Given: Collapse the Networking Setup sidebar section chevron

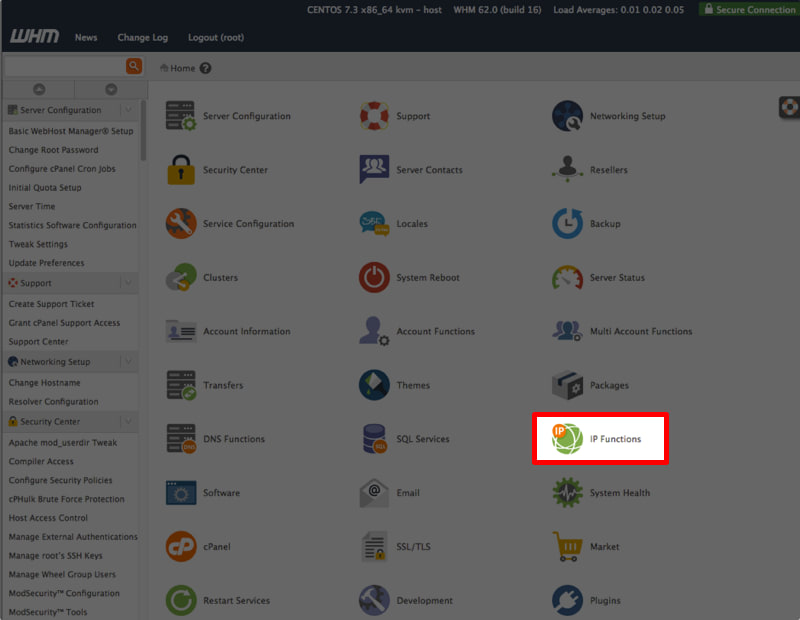Looking at the screenshot, I should (129, 361).
